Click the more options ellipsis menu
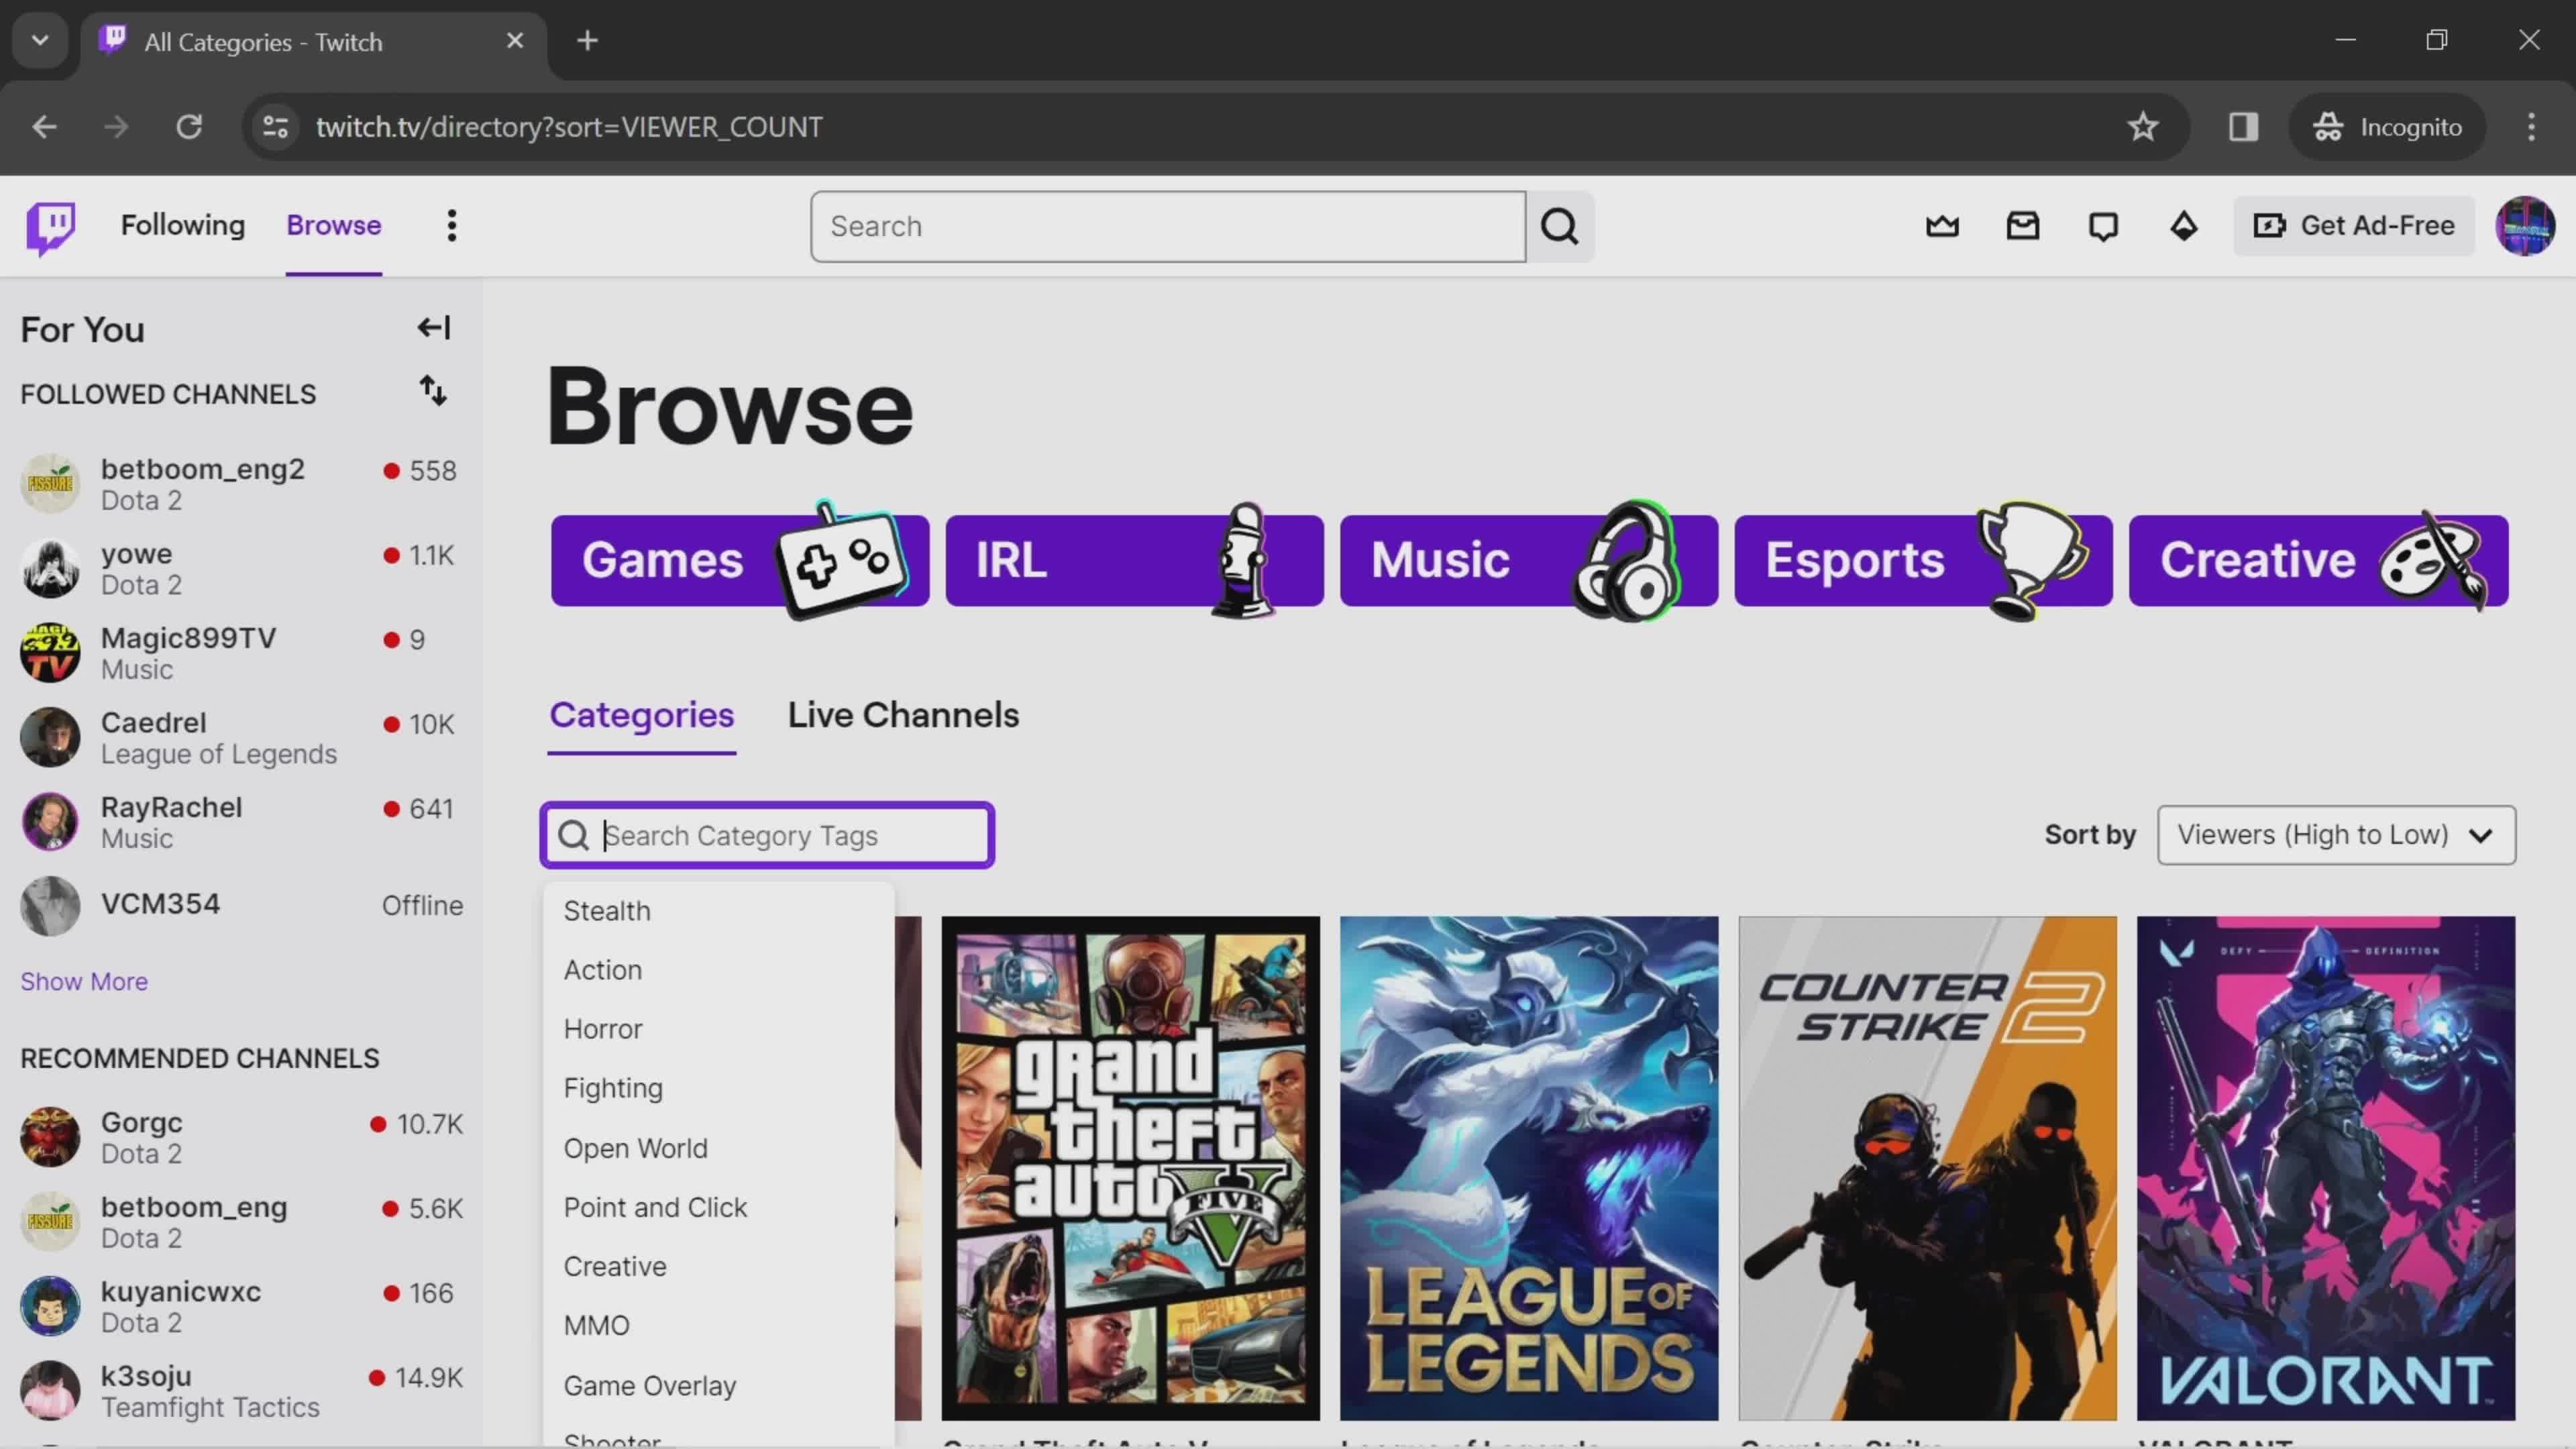The width and height of the screenshot is (2576, 1449). point(451,225)
